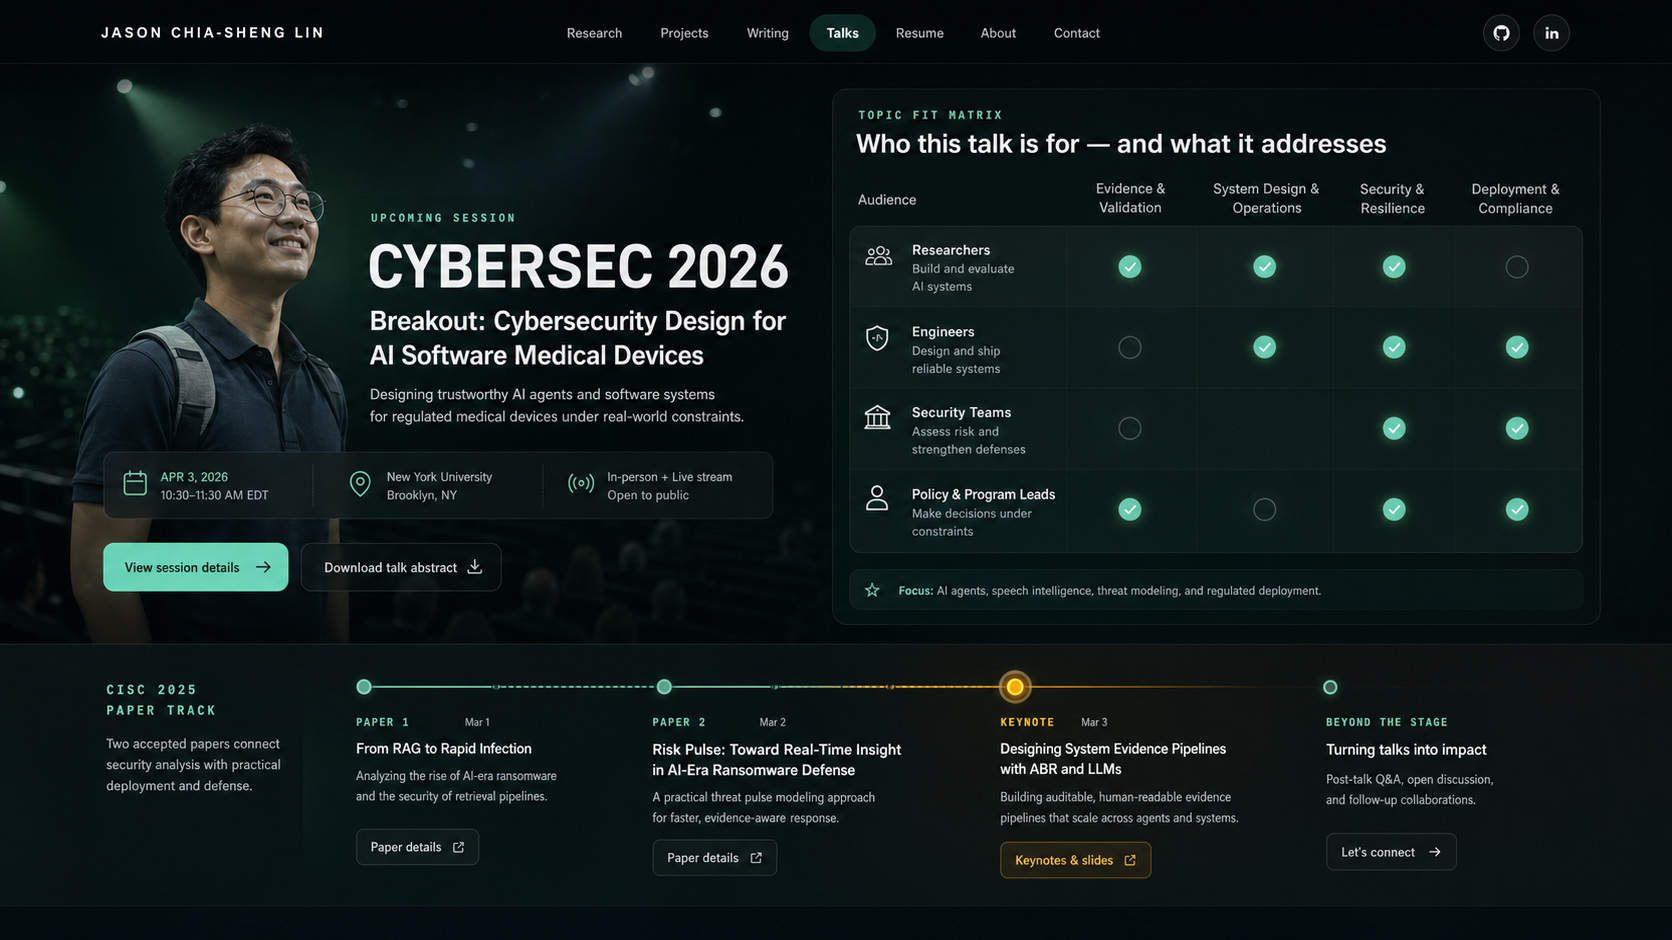This screenshot has height=940, width=1672.
Task: Open the GitHub profile icon
Action: [x=1501, y=33]
